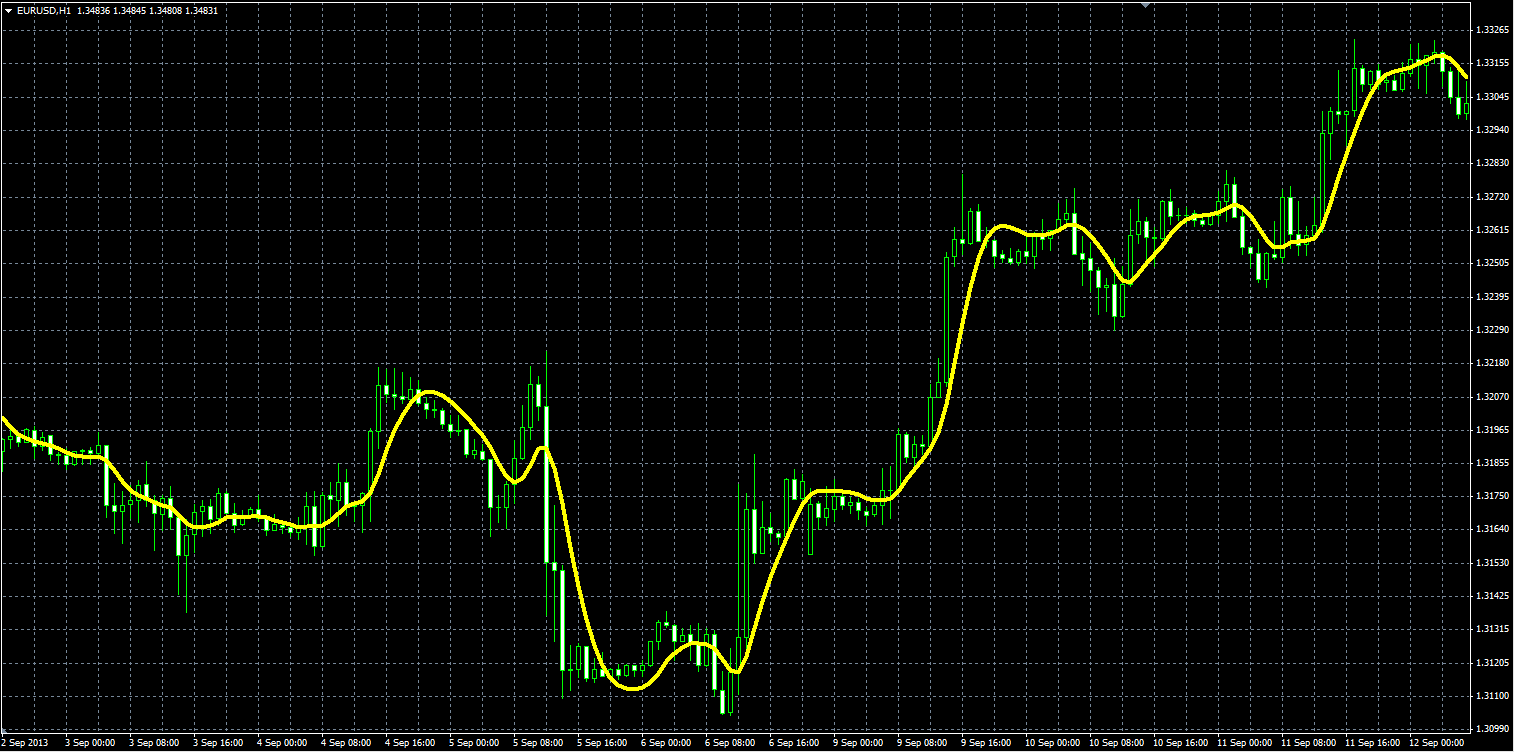The image size is (1515, 752).
Task: Click the 4 Sep 00:00 time label
Action: [281, 743]
